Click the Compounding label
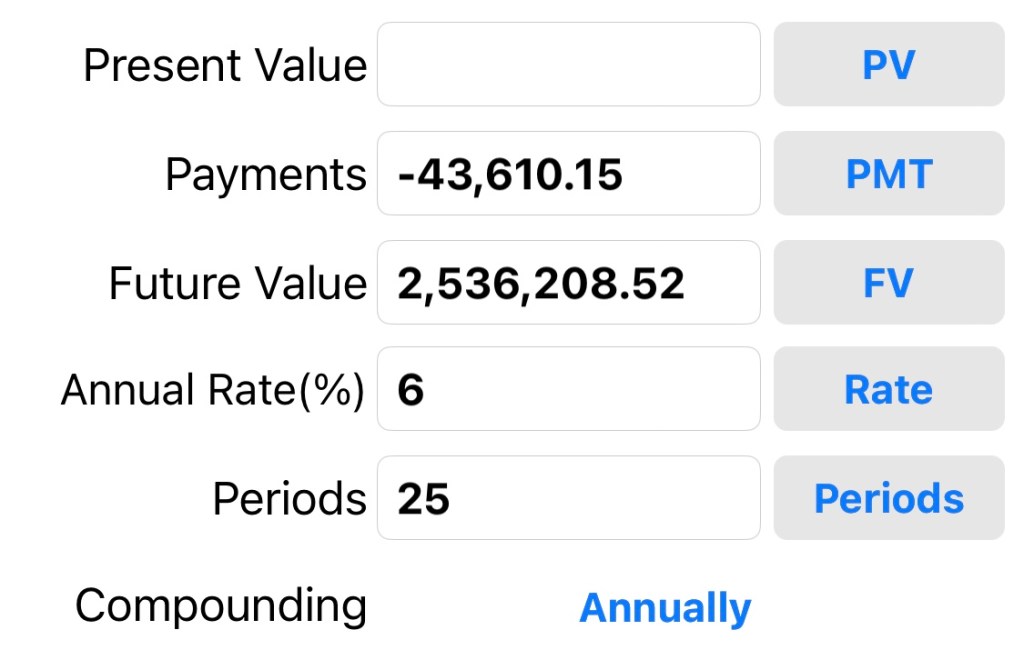Viewport: 1024px width, 660px height. 221,606
